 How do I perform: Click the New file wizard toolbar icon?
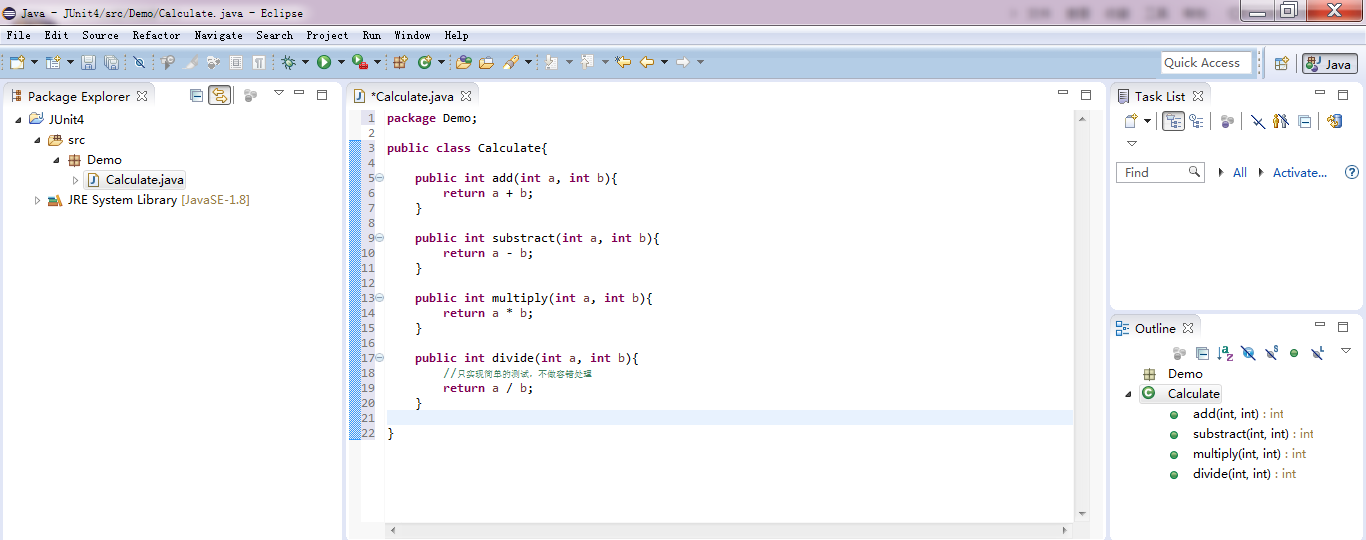[17, 62]
